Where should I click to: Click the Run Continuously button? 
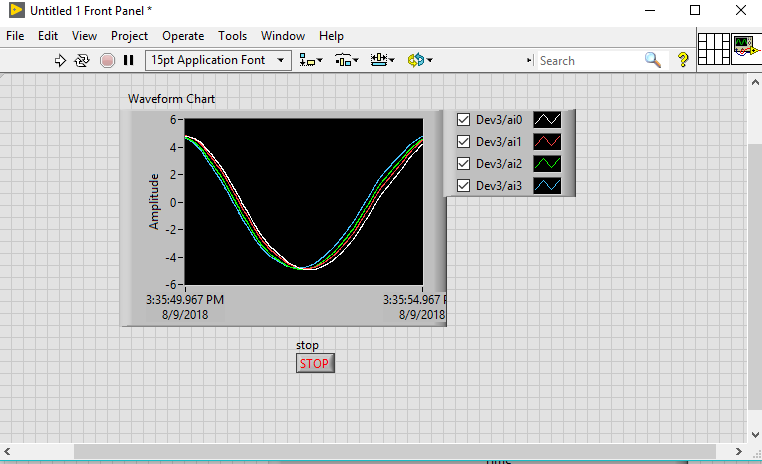point(82,60)
